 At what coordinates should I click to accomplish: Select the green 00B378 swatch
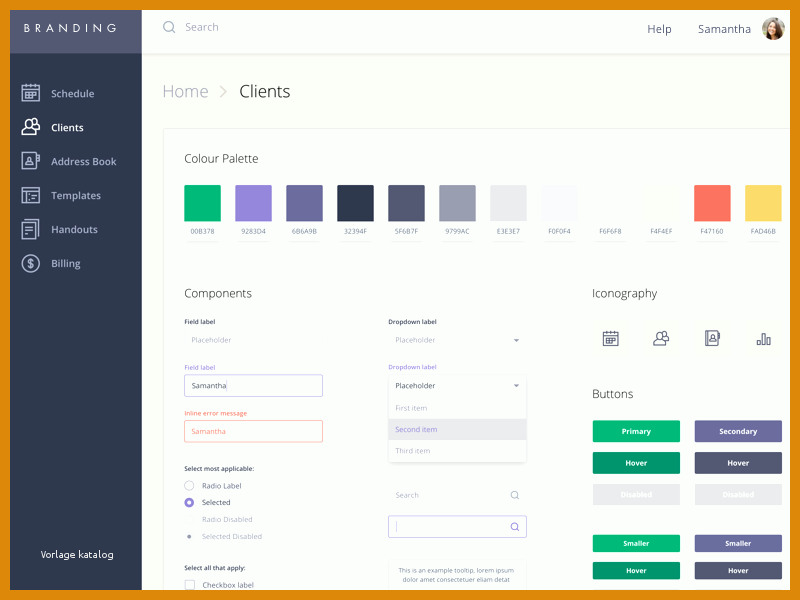pyautogui.click(x=203, y=203)
